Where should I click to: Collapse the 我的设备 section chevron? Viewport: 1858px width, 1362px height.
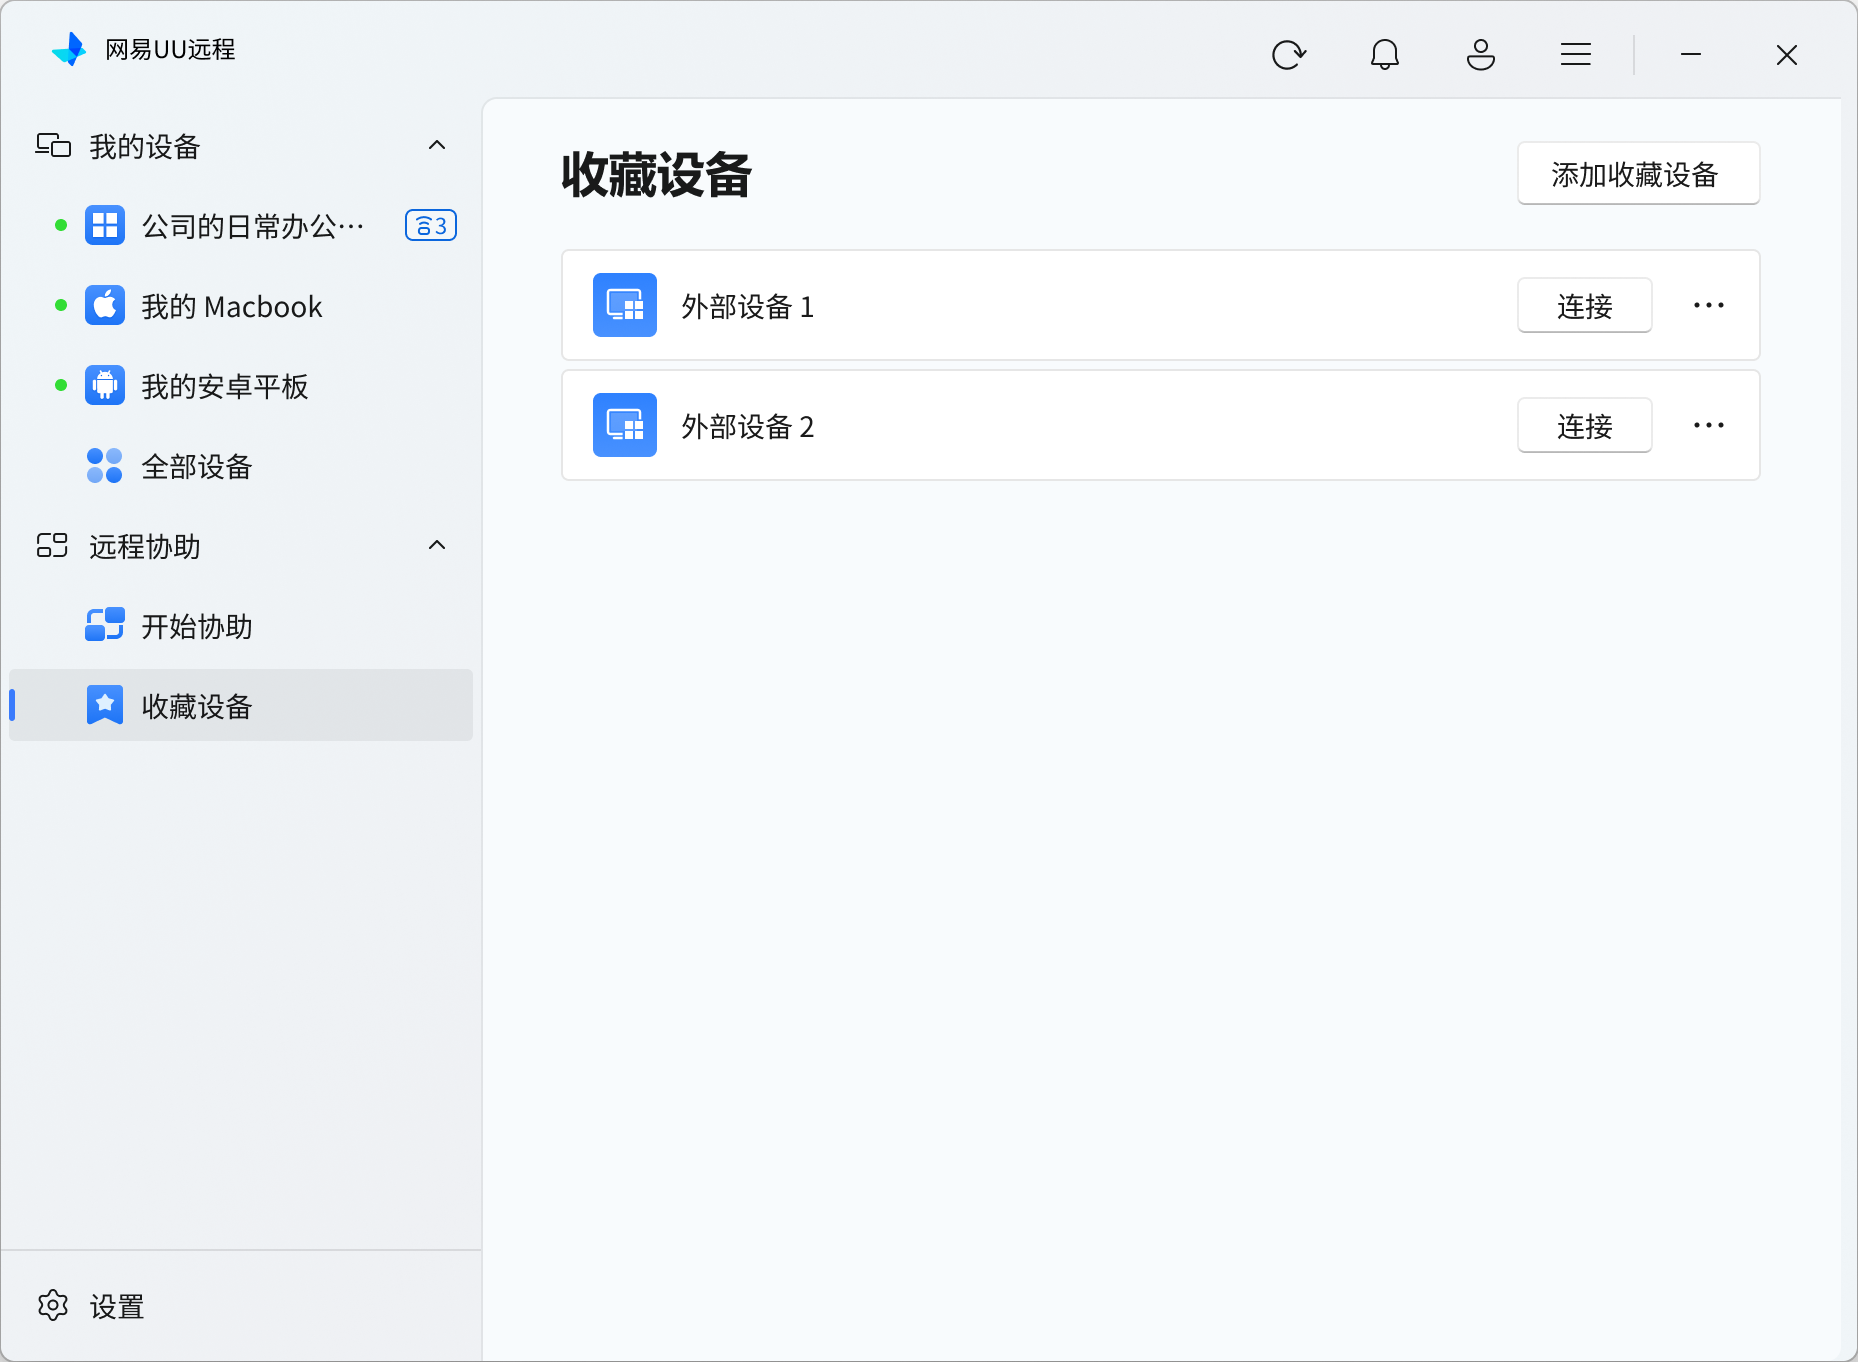(437, 146)
